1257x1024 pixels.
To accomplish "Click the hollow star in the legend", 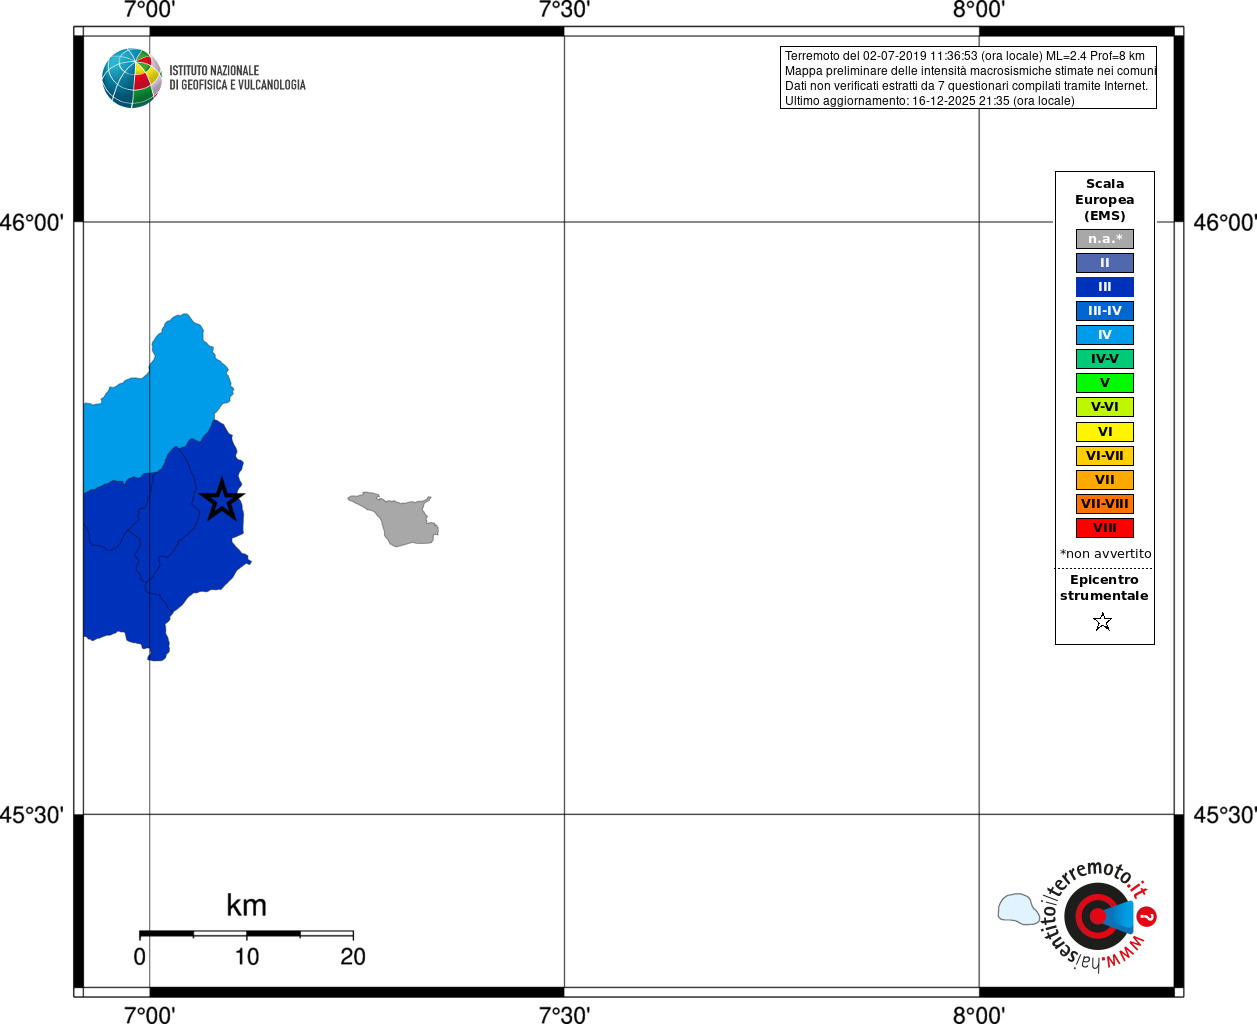I will click(x=1103, y=622).
